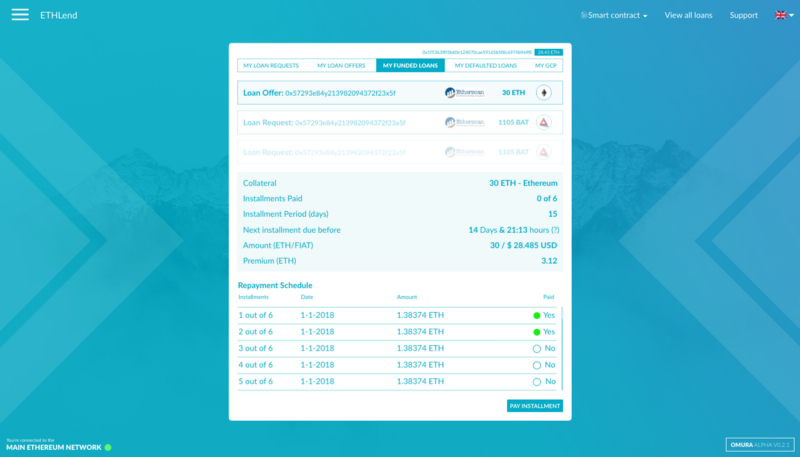Click the Smart contract document icon
Viewport: 800px width, 457px height.
pyautogui.click(x=584, y=16)
